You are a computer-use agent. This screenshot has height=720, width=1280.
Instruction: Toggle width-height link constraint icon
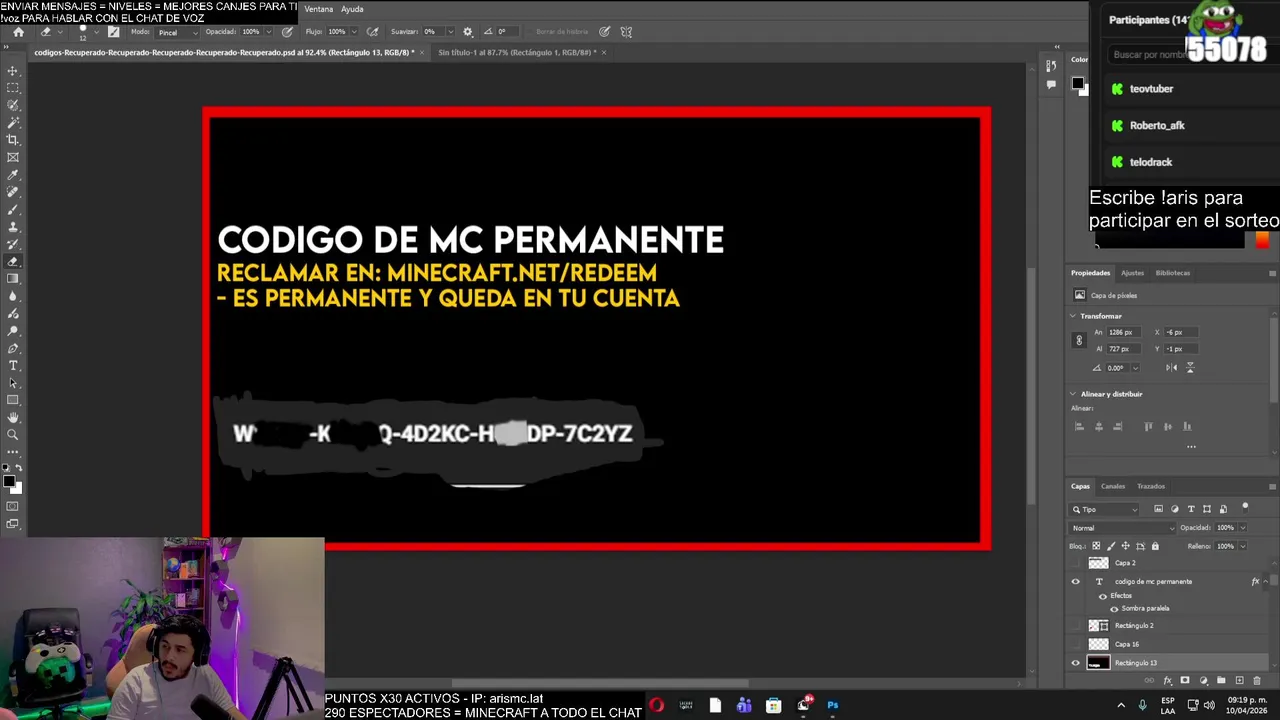pyautogui.click(x=1079, y=340)
